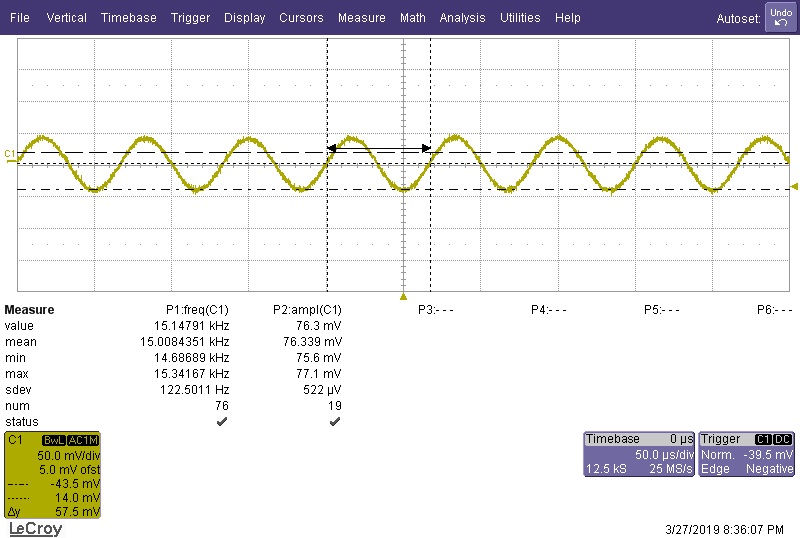Open the Cursors menu
The height and width of the screenshot is (538, 800).
(301, 18)
